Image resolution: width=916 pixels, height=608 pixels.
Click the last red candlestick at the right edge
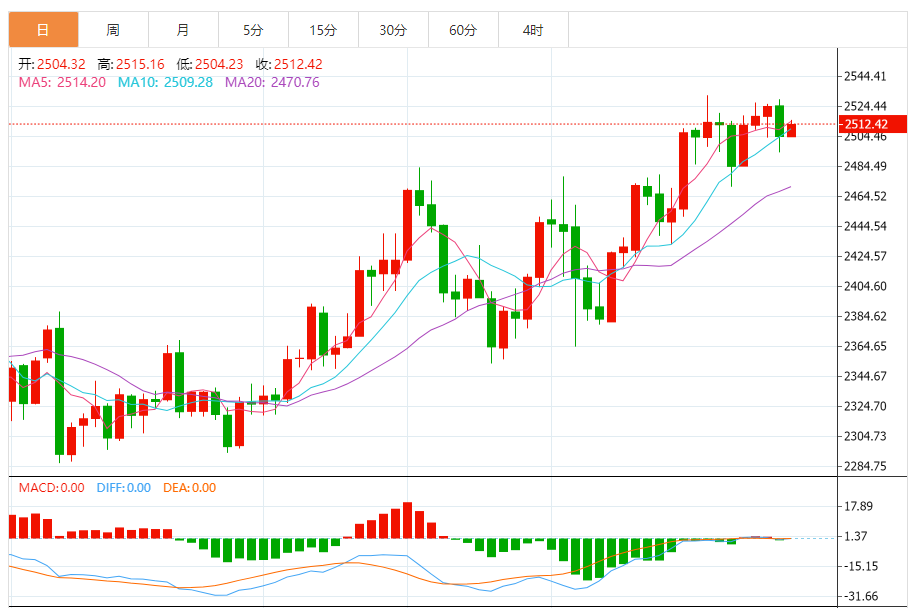point(791,130)
